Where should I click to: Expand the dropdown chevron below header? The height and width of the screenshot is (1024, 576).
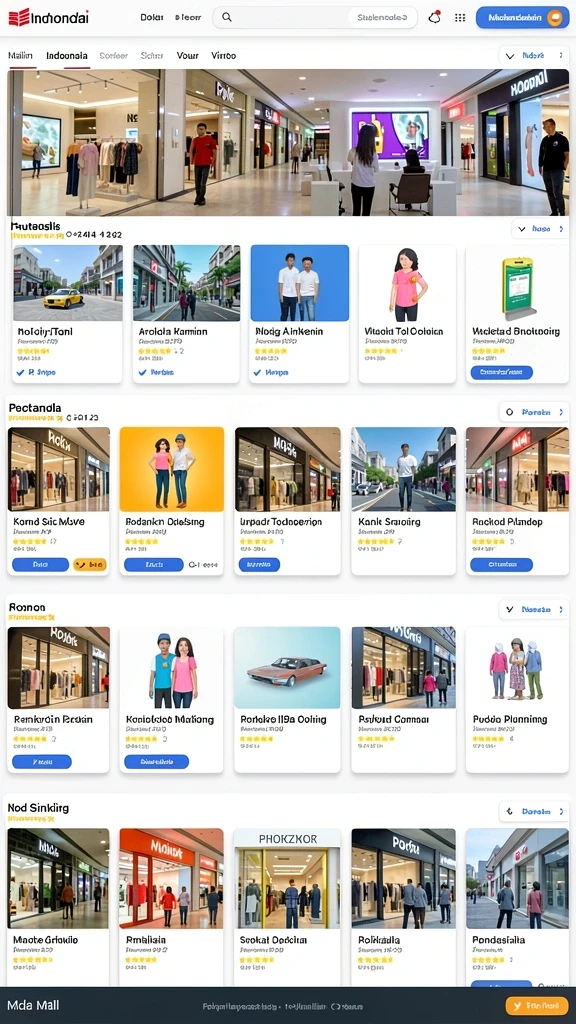510,56
